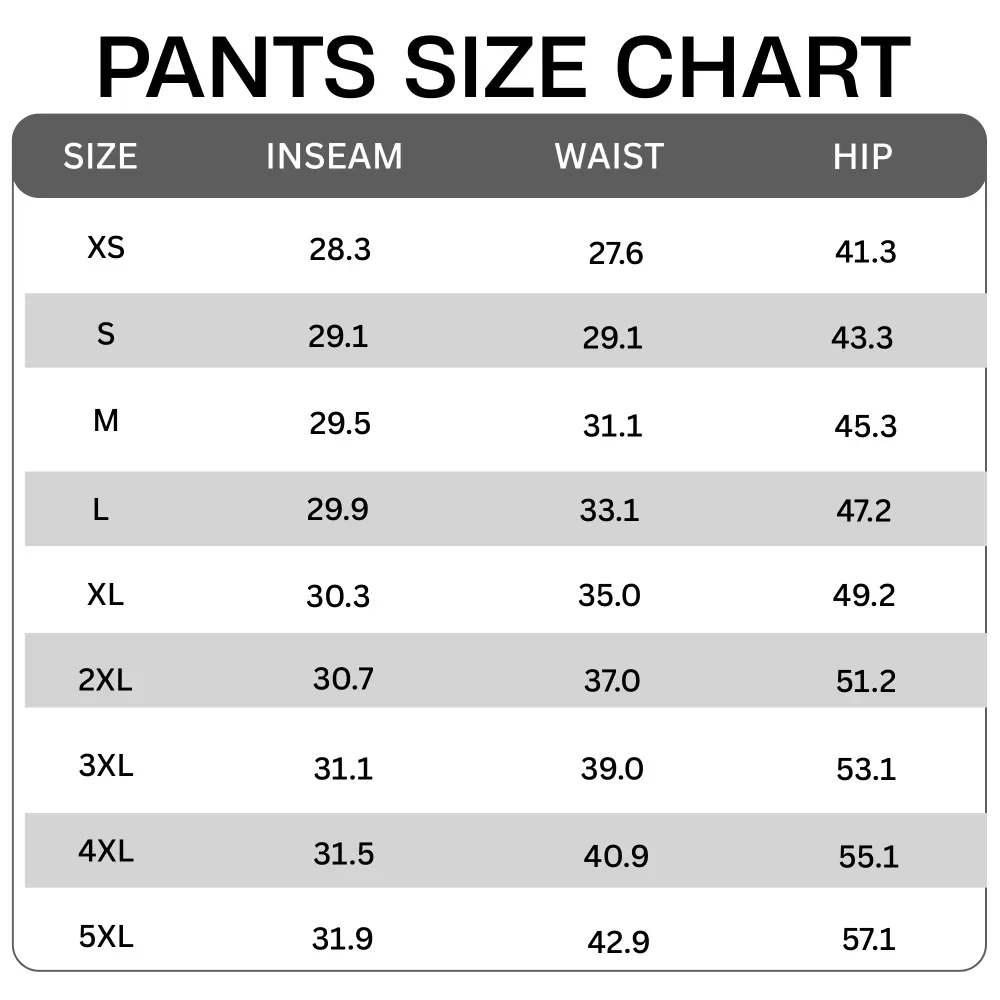The height and width of the screenshot is (1000, 1000).
Task: Click the INSEAM column header
Action: 334,157
